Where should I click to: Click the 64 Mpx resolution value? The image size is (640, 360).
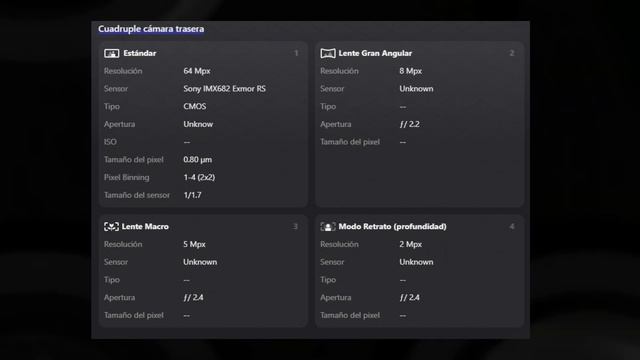tap(197, 71)
